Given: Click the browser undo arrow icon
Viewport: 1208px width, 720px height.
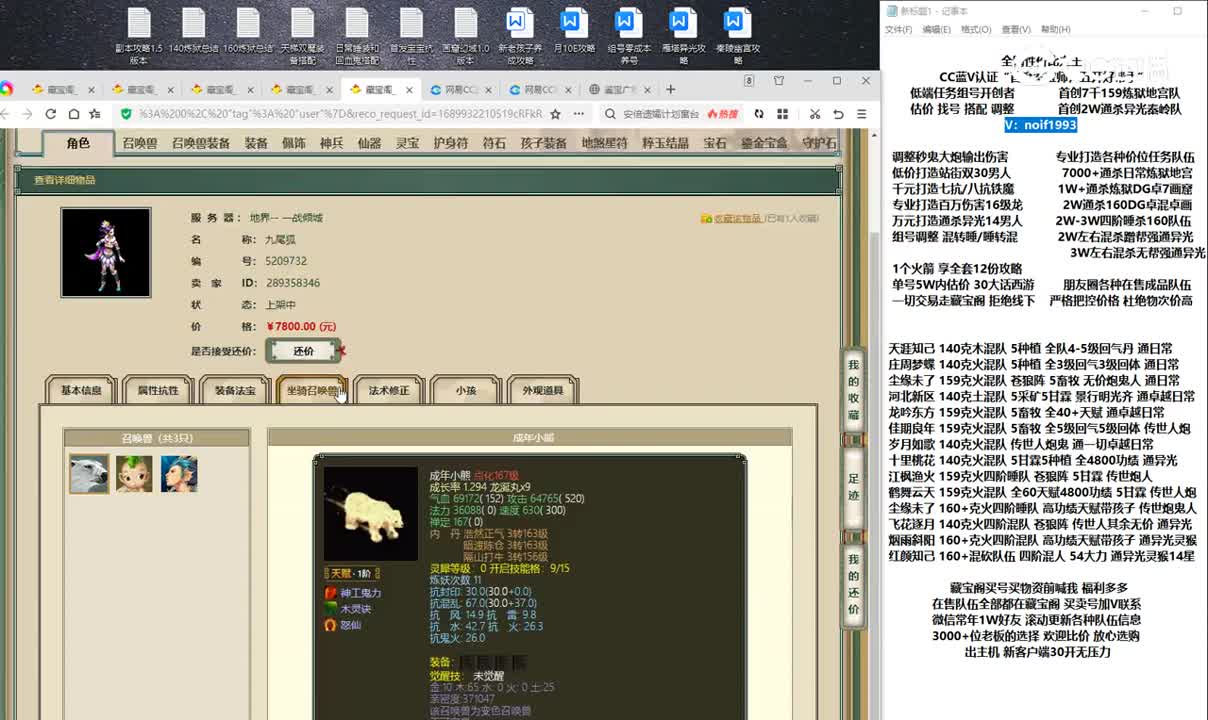Looking at the screenshot, I should 838,114.
